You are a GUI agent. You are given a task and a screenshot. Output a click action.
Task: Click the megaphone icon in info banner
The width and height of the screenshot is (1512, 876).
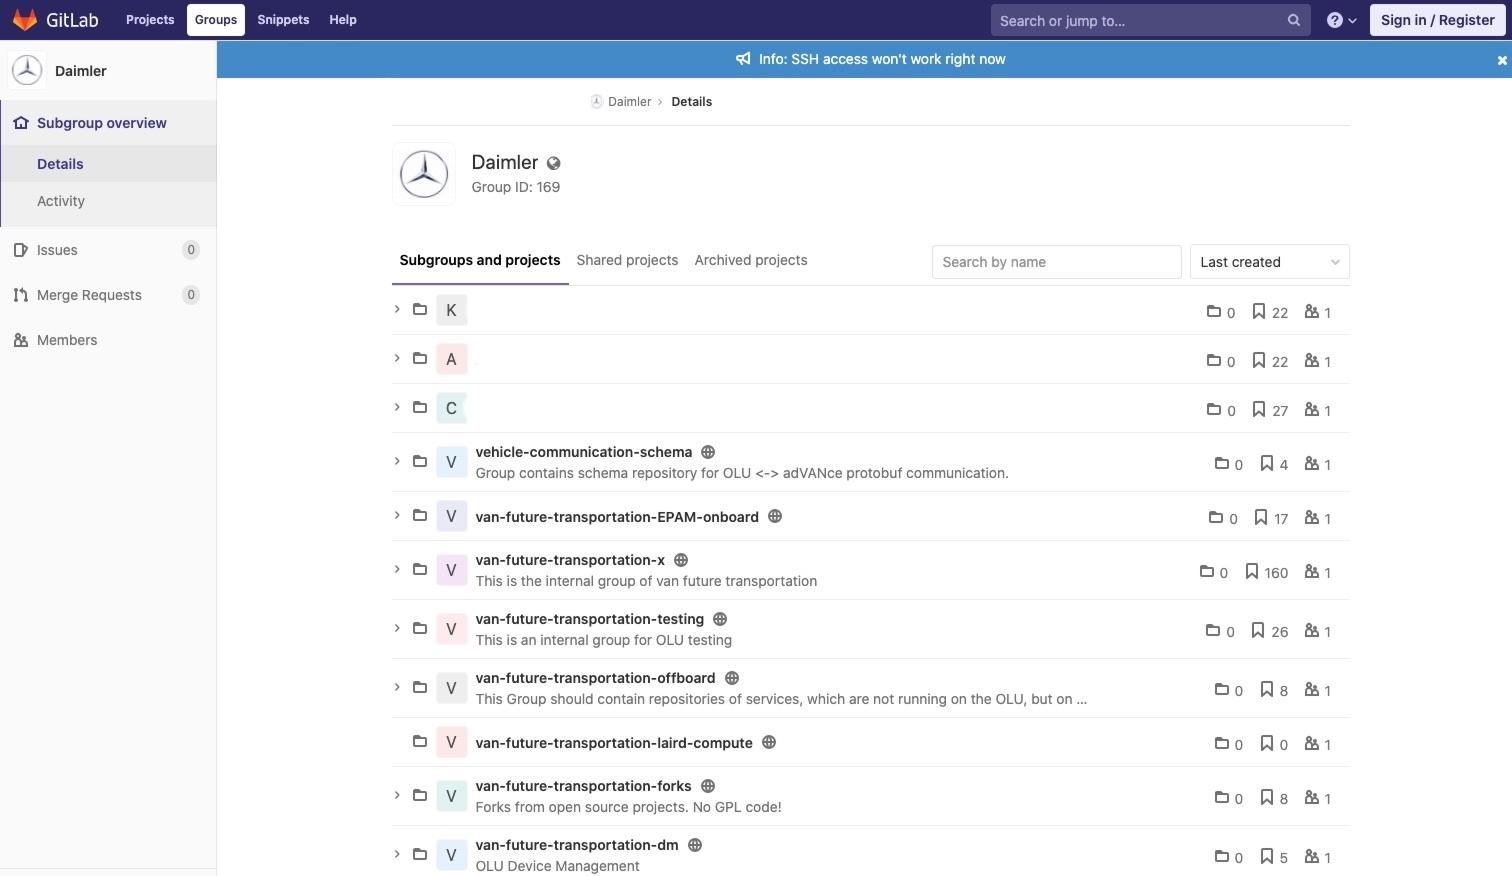point(743,59)
